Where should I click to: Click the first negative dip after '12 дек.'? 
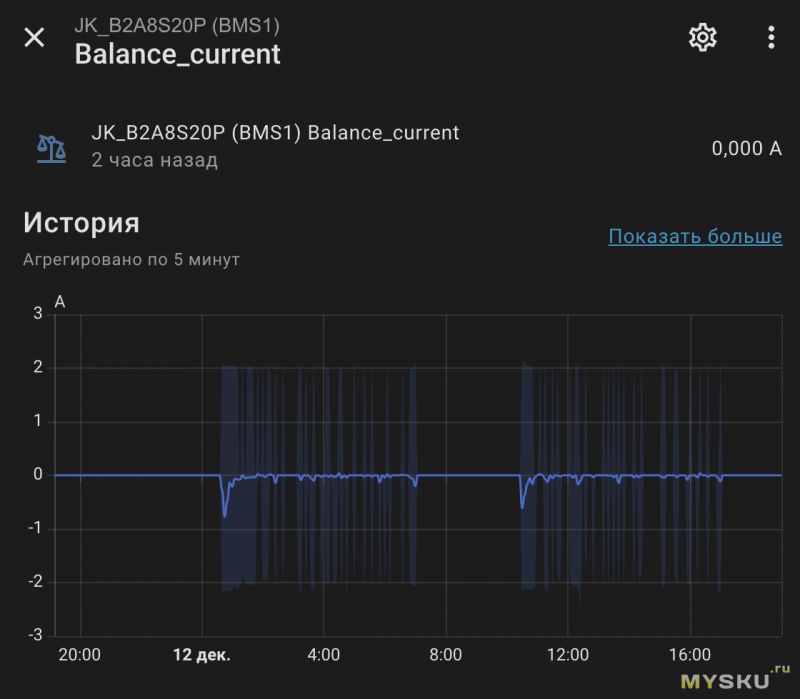click(225, 510)
